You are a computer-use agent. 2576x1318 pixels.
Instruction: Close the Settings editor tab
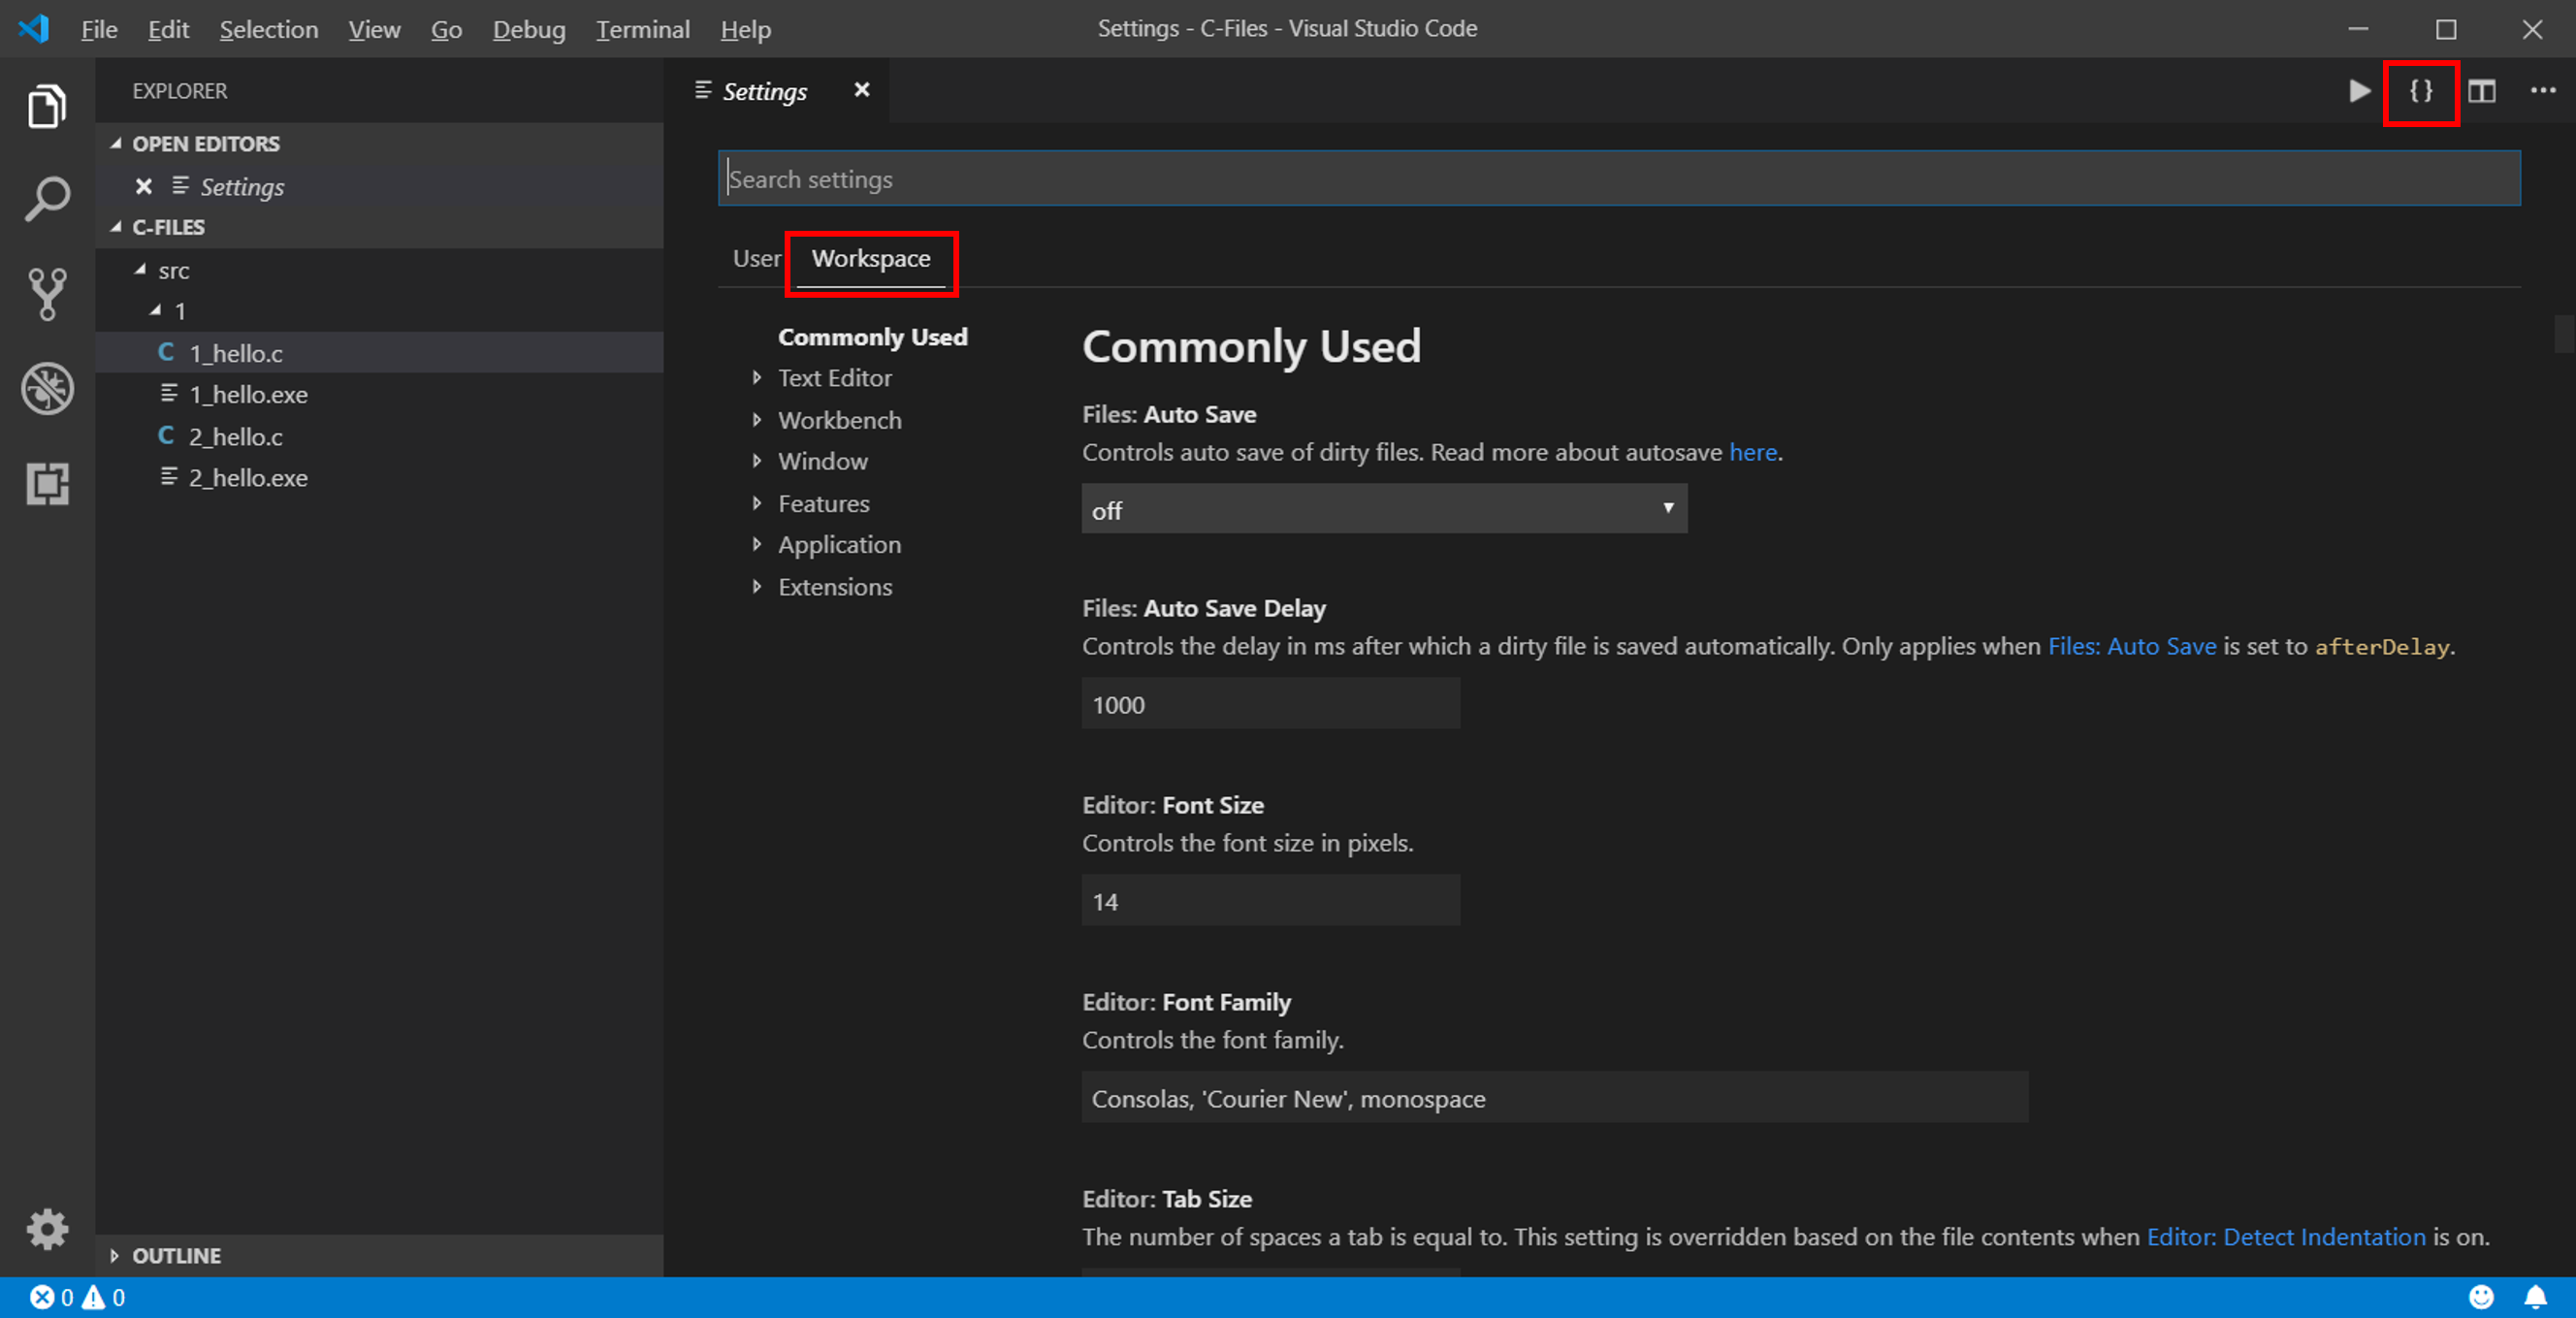tap(861, 90)
